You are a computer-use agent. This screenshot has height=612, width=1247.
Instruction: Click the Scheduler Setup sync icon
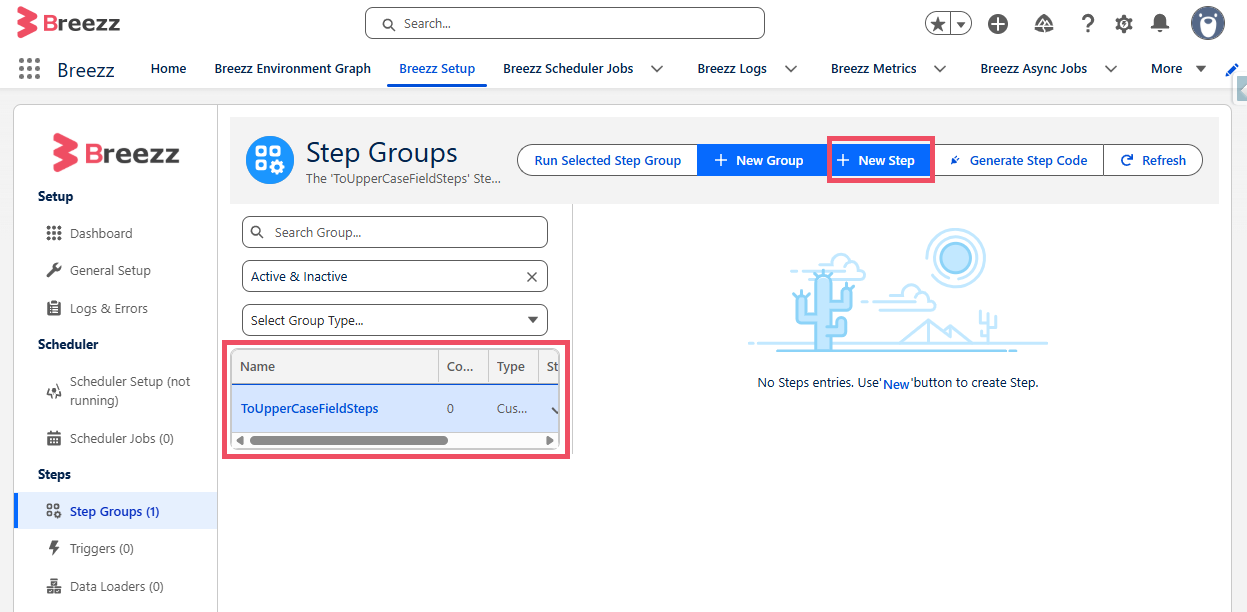pyautogui.click(x=54, y=392)
